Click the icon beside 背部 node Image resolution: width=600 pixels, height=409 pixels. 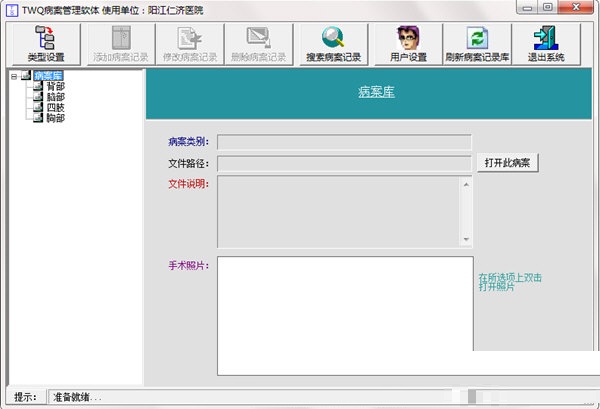[38, 86]
